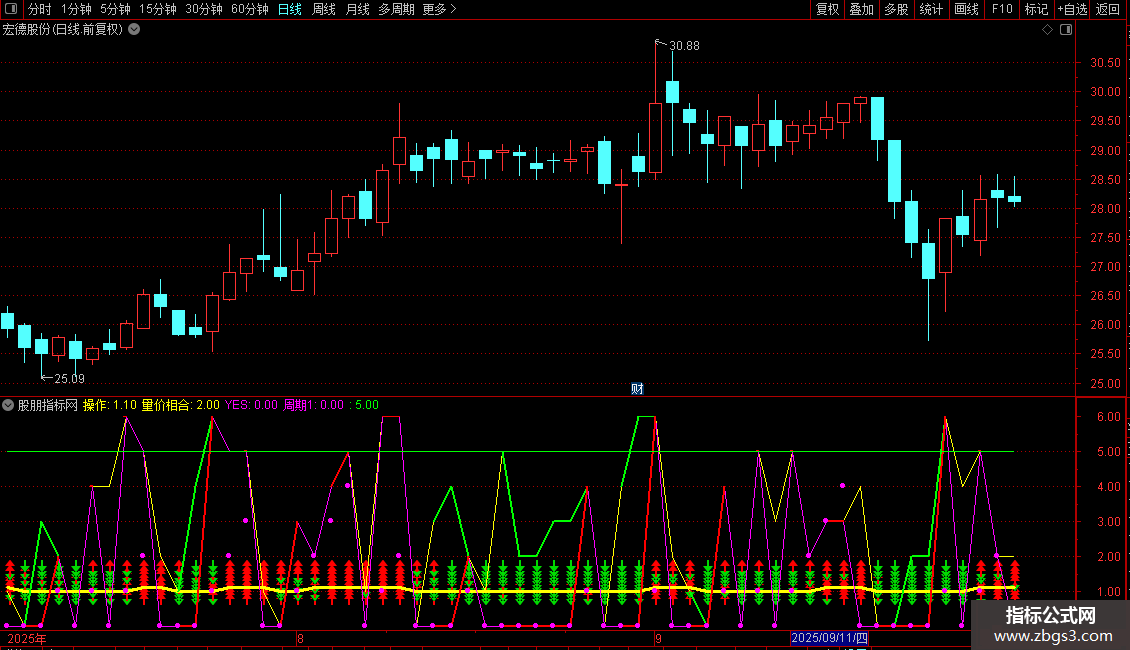Click the 股朋指标网 indicator name
The image size is (1130, 650).
(x=48, y=405)
